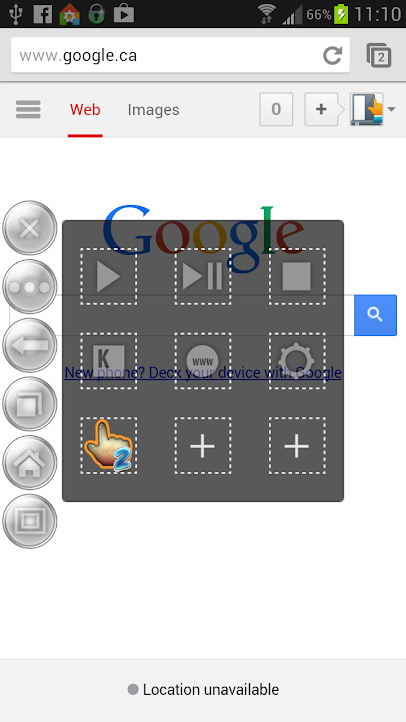Screen dimensions: 406x722
Task: Tap the floating nested squares button
Action: [29, 521]
